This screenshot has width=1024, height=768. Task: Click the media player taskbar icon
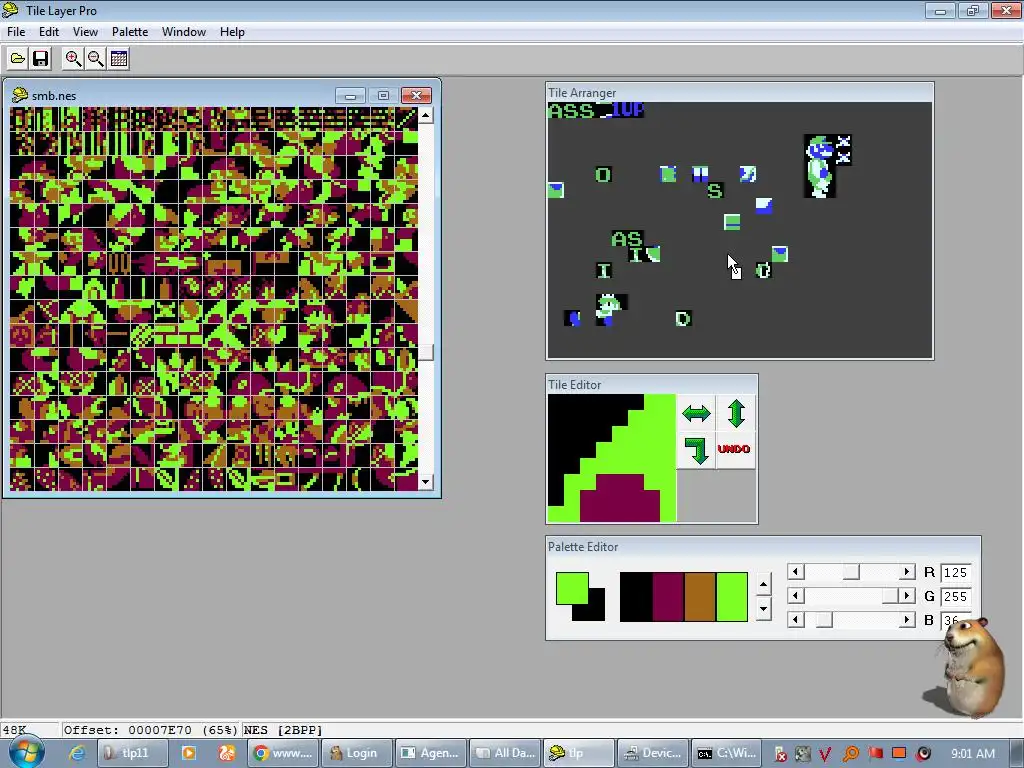(x=189, y=753)
